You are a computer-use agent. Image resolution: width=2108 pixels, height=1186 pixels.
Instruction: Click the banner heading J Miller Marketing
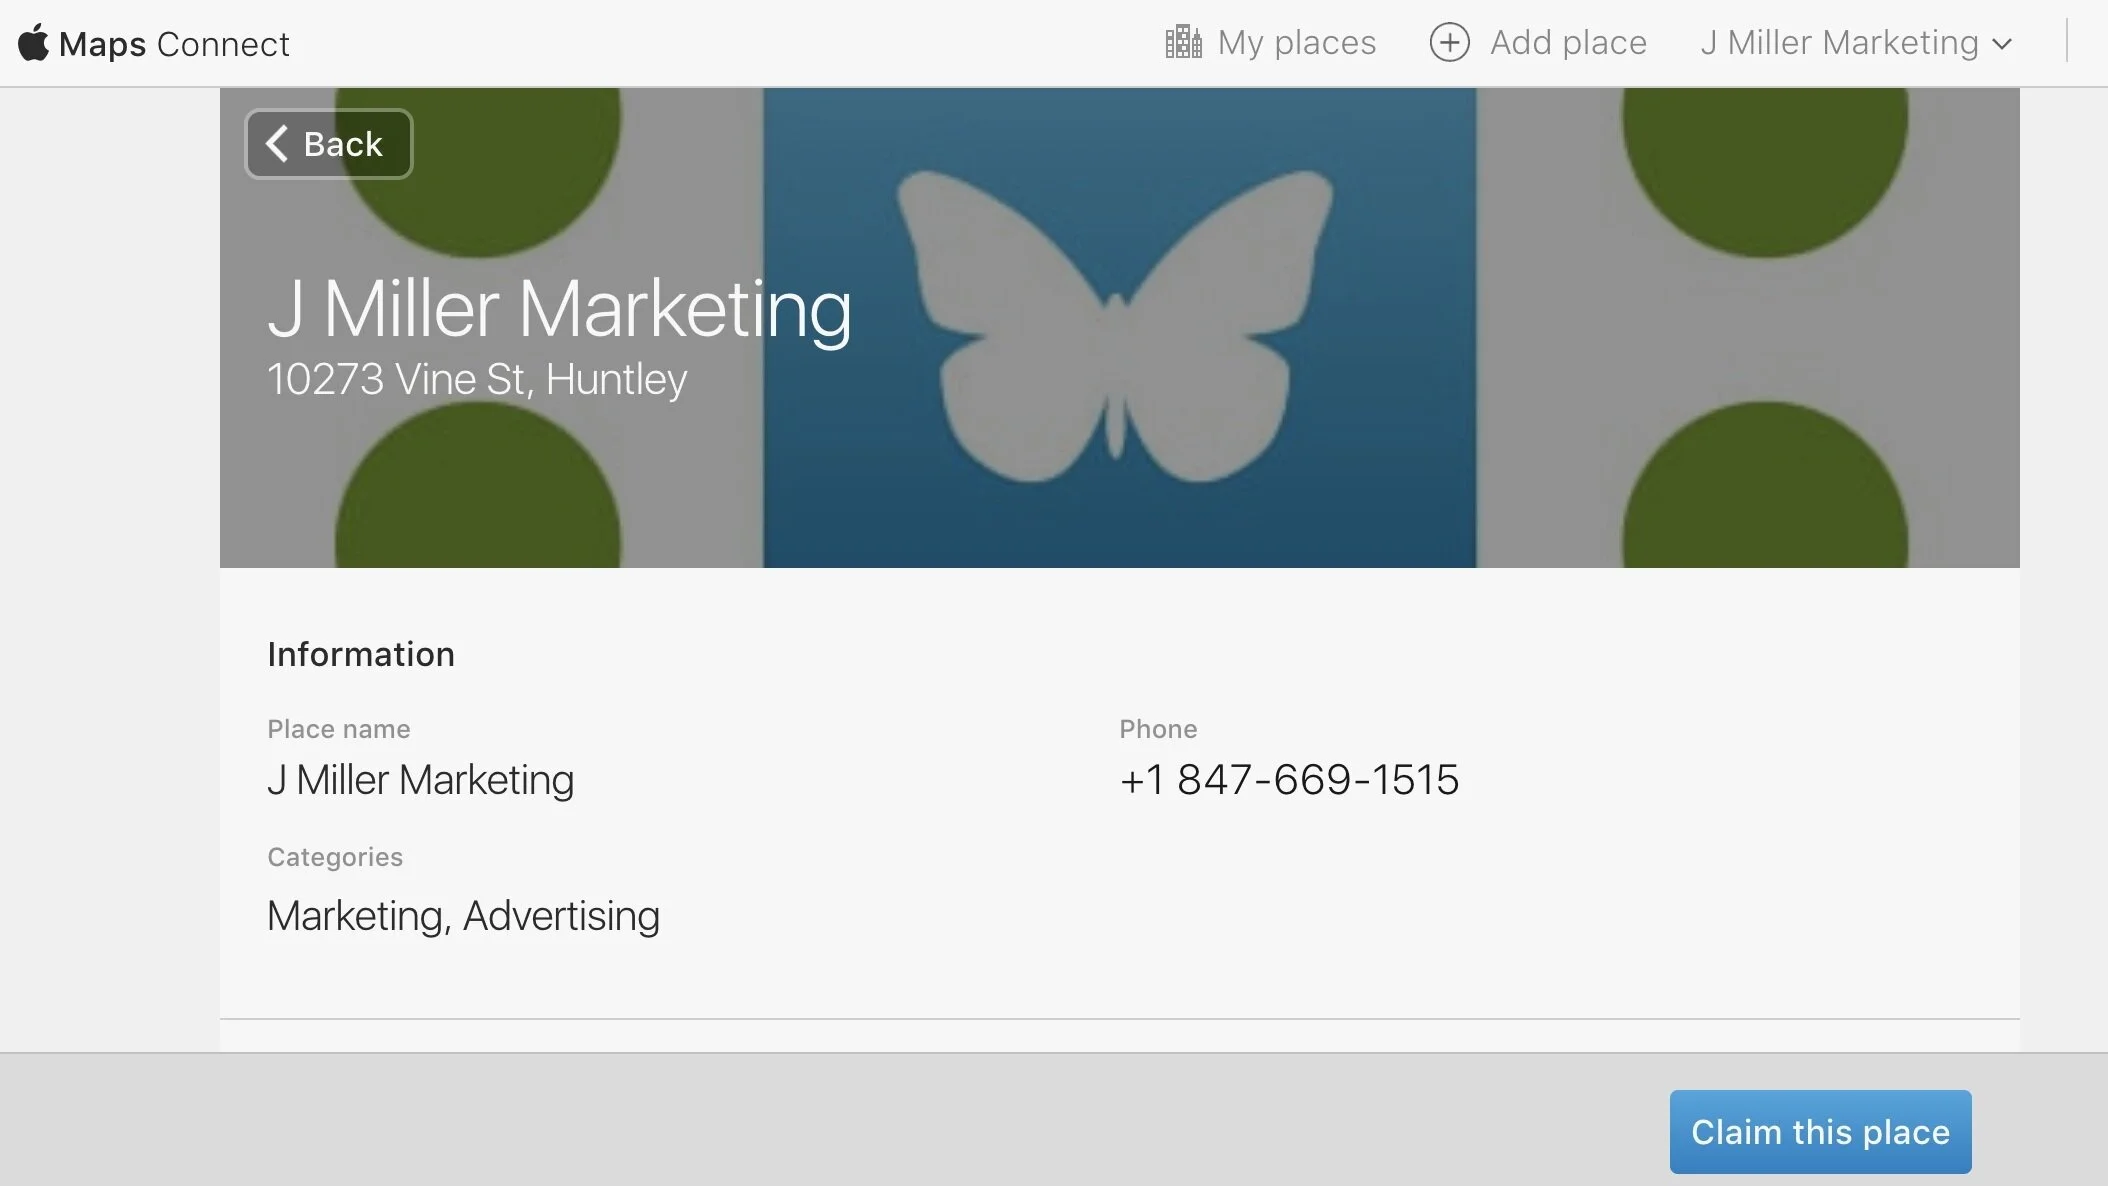[559, 309]
